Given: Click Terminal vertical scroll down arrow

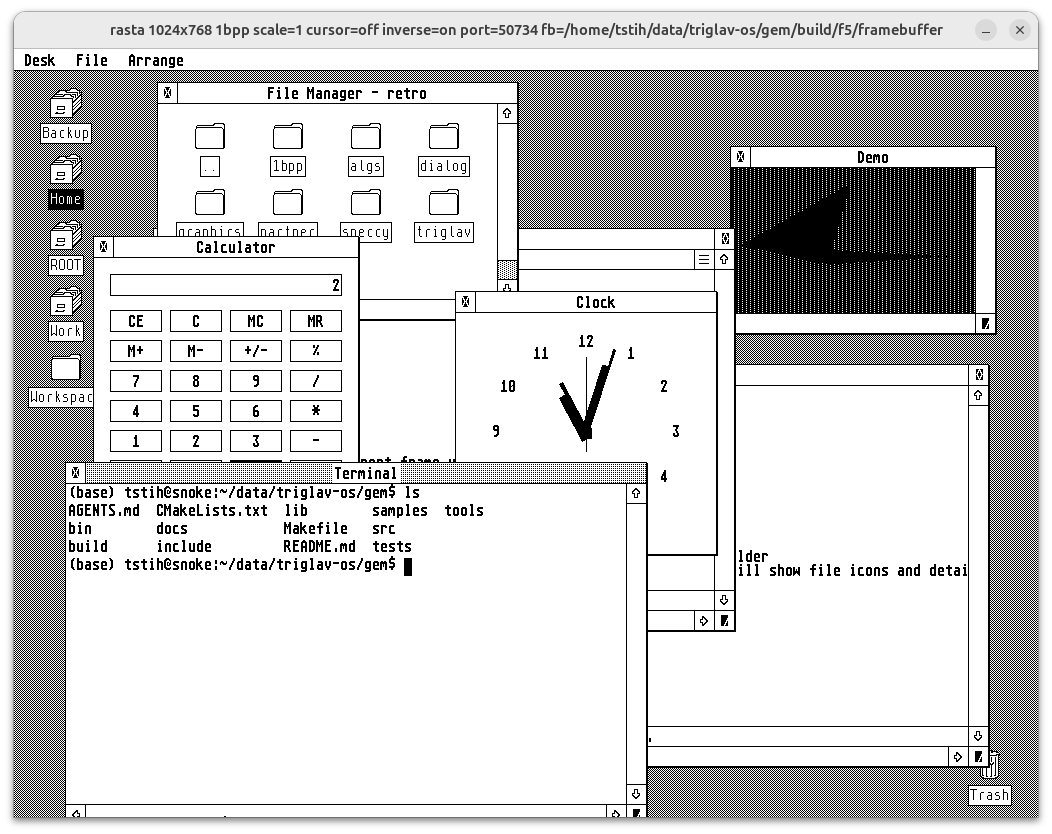Looking at the screenshot, I should tap(636, 794).
